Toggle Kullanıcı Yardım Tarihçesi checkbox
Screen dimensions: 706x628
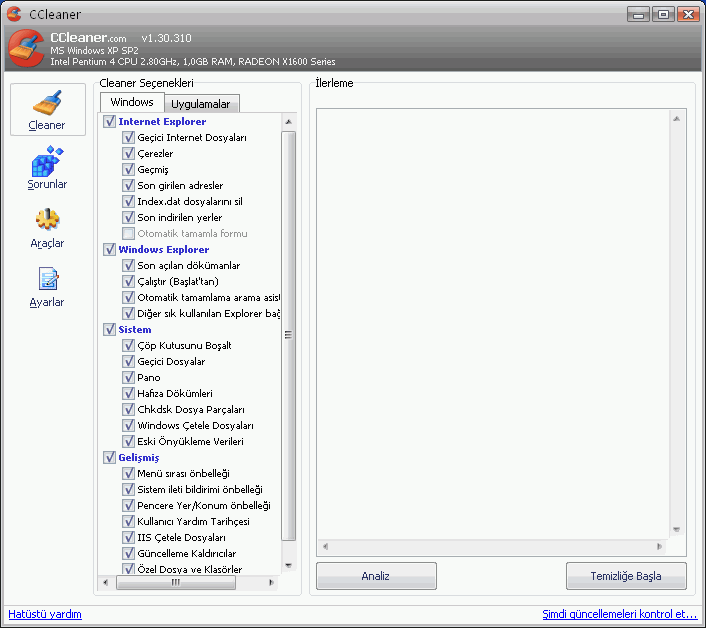click(128, 521)
